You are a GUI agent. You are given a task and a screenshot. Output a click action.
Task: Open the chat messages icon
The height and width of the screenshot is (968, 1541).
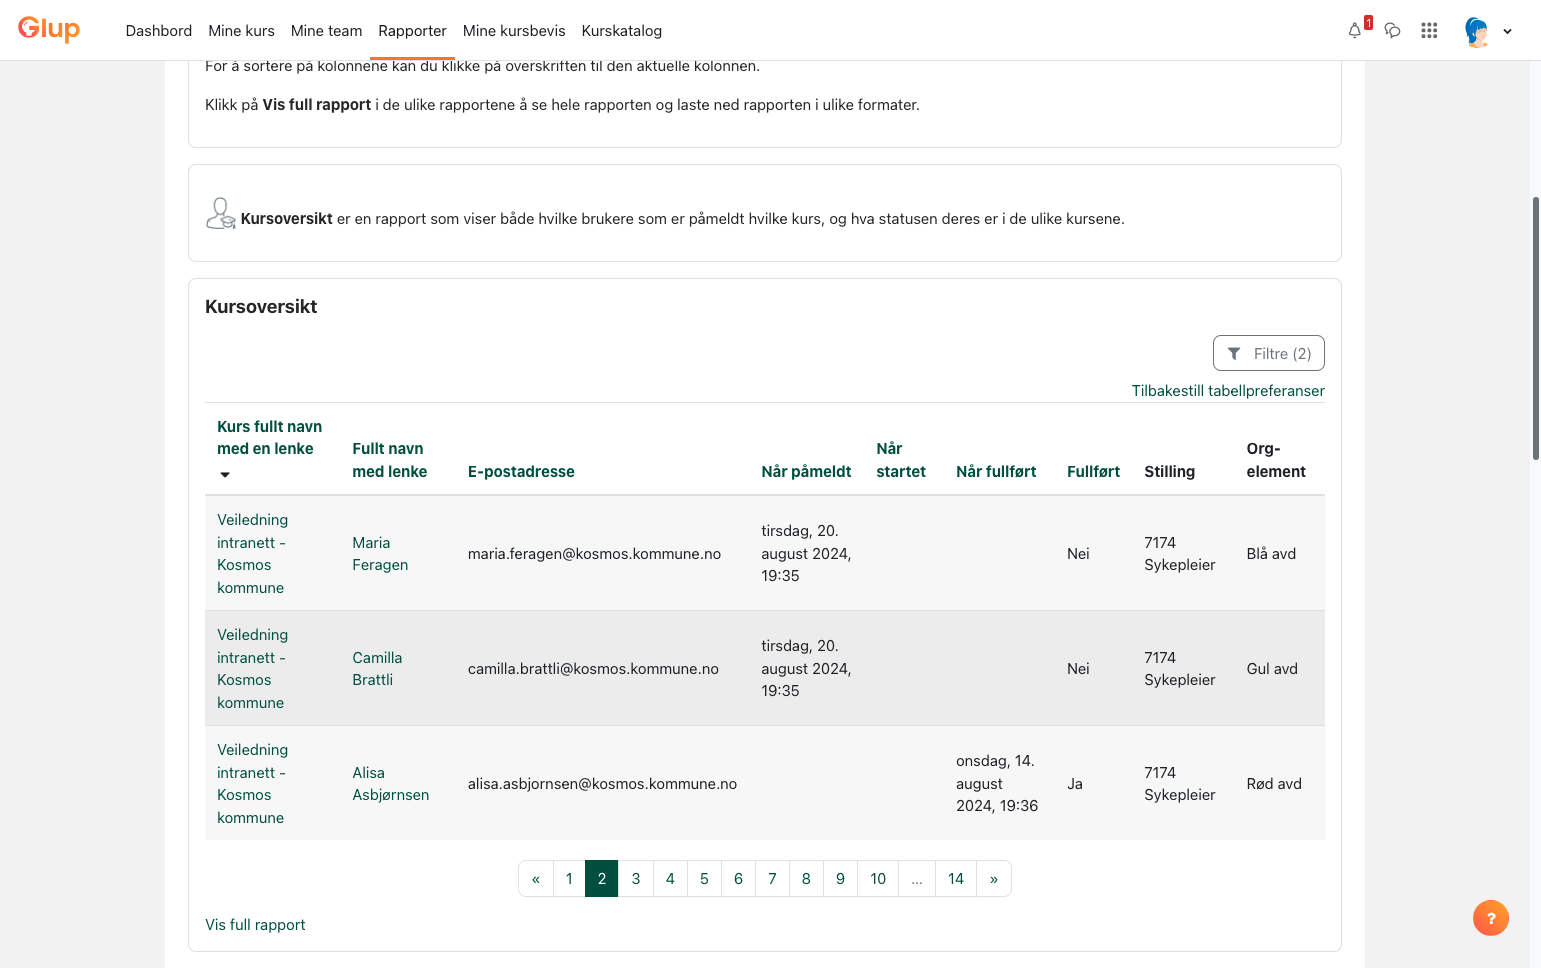1392,31
